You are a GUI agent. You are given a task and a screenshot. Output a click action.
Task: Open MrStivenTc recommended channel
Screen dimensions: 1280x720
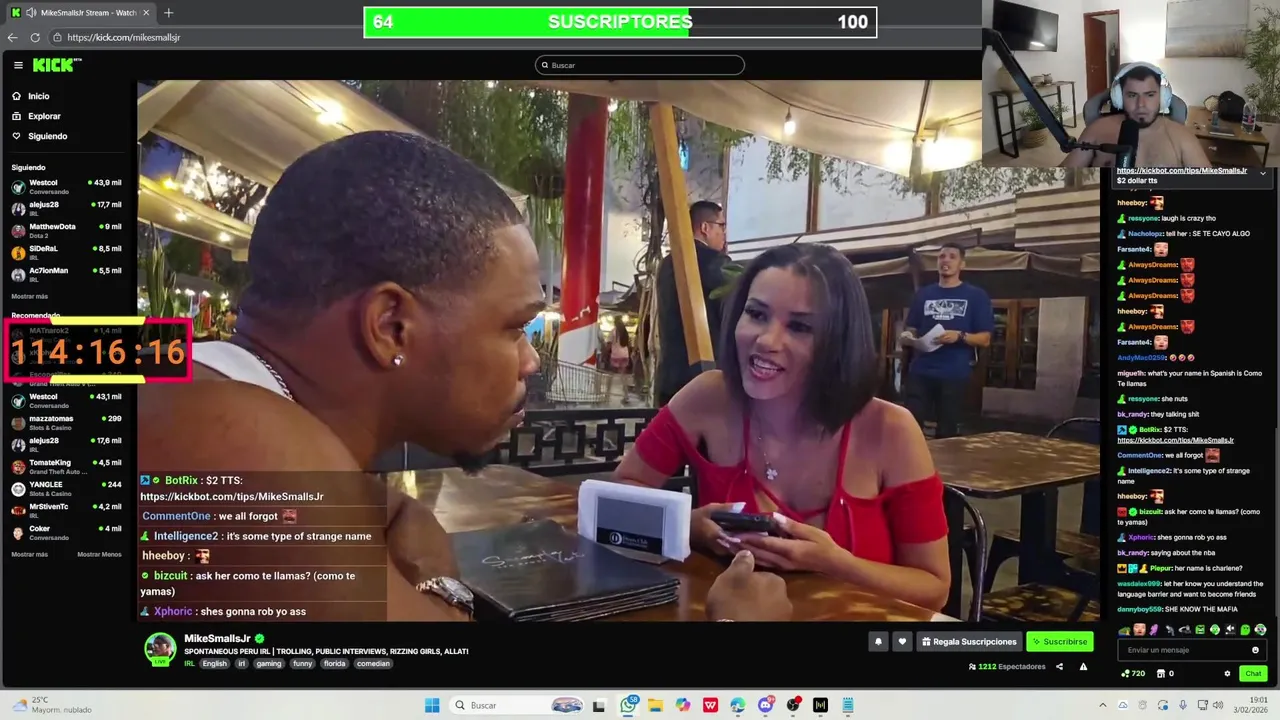point(66,510)
